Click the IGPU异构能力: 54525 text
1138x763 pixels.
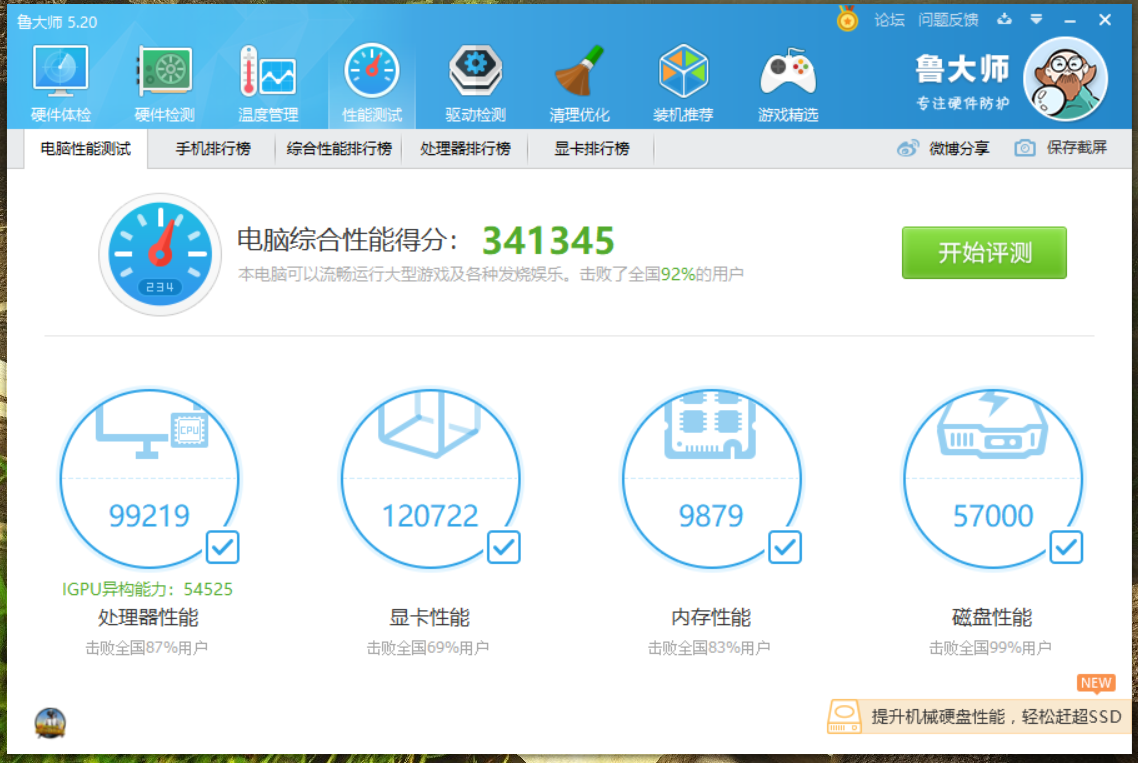(x=147, y=589)
